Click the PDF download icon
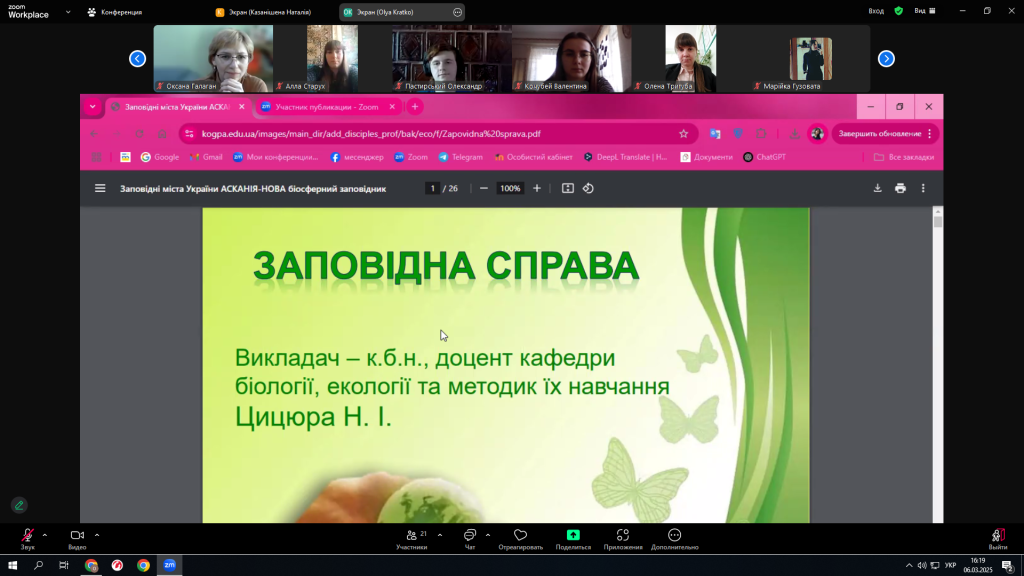 click(x=877, y=188)
